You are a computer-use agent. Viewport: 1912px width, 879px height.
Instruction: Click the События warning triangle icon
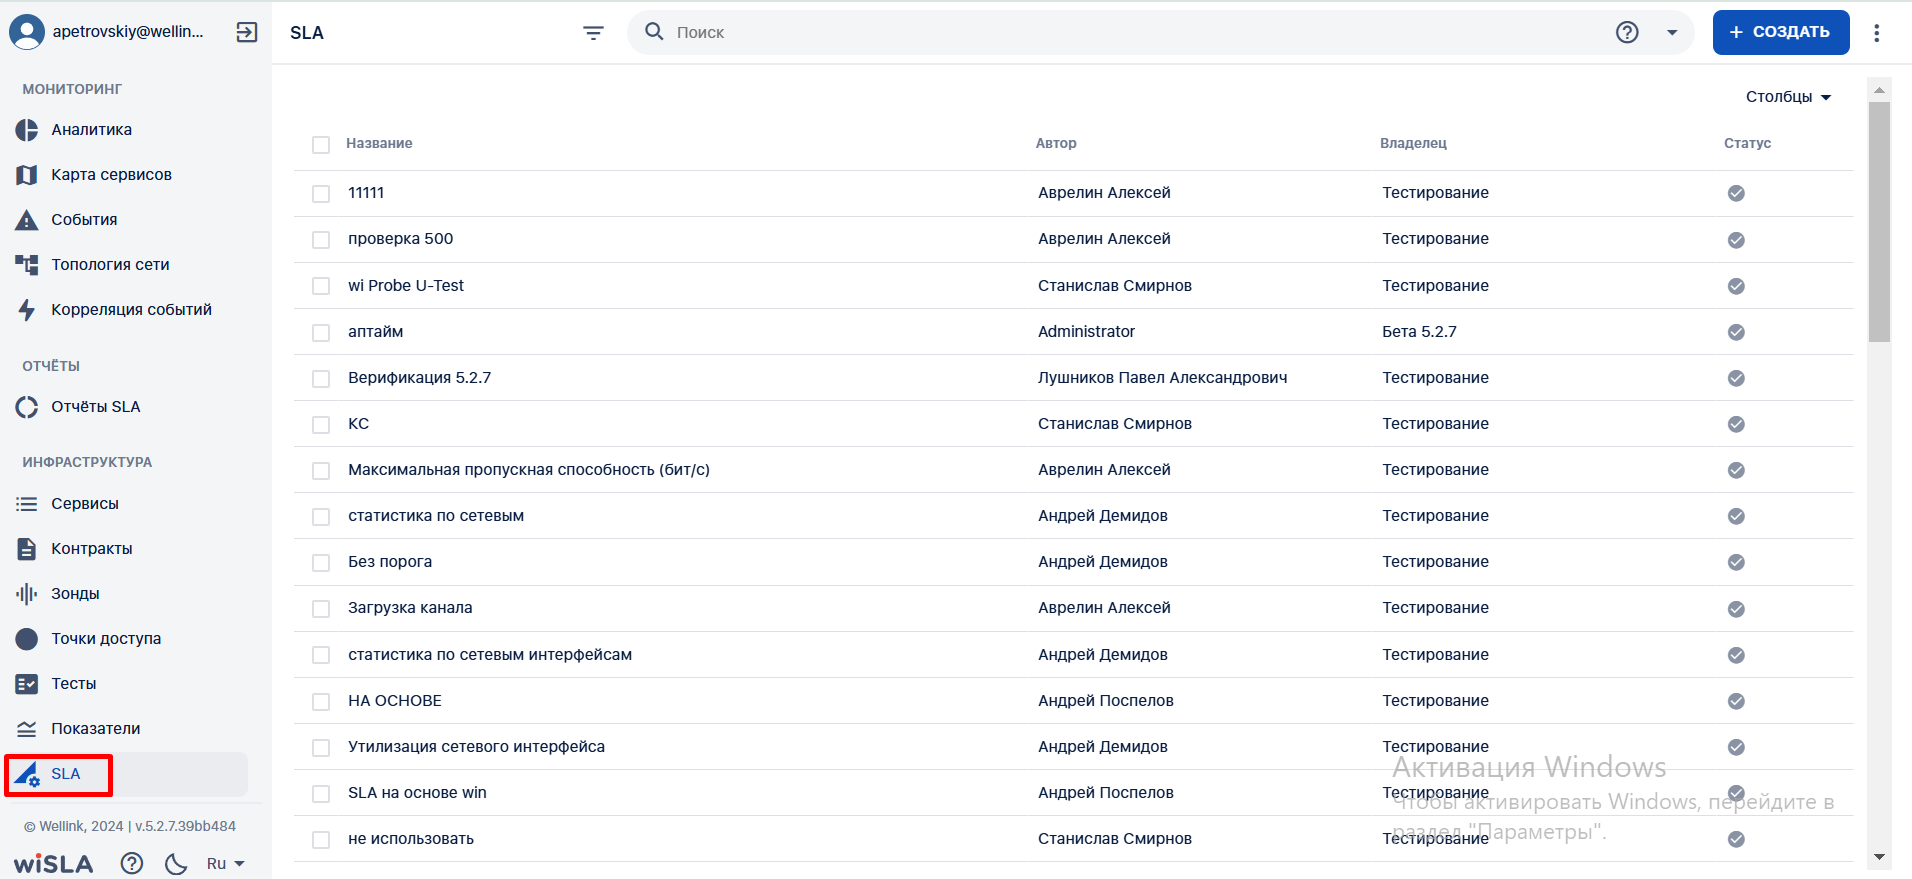[27, 220]
